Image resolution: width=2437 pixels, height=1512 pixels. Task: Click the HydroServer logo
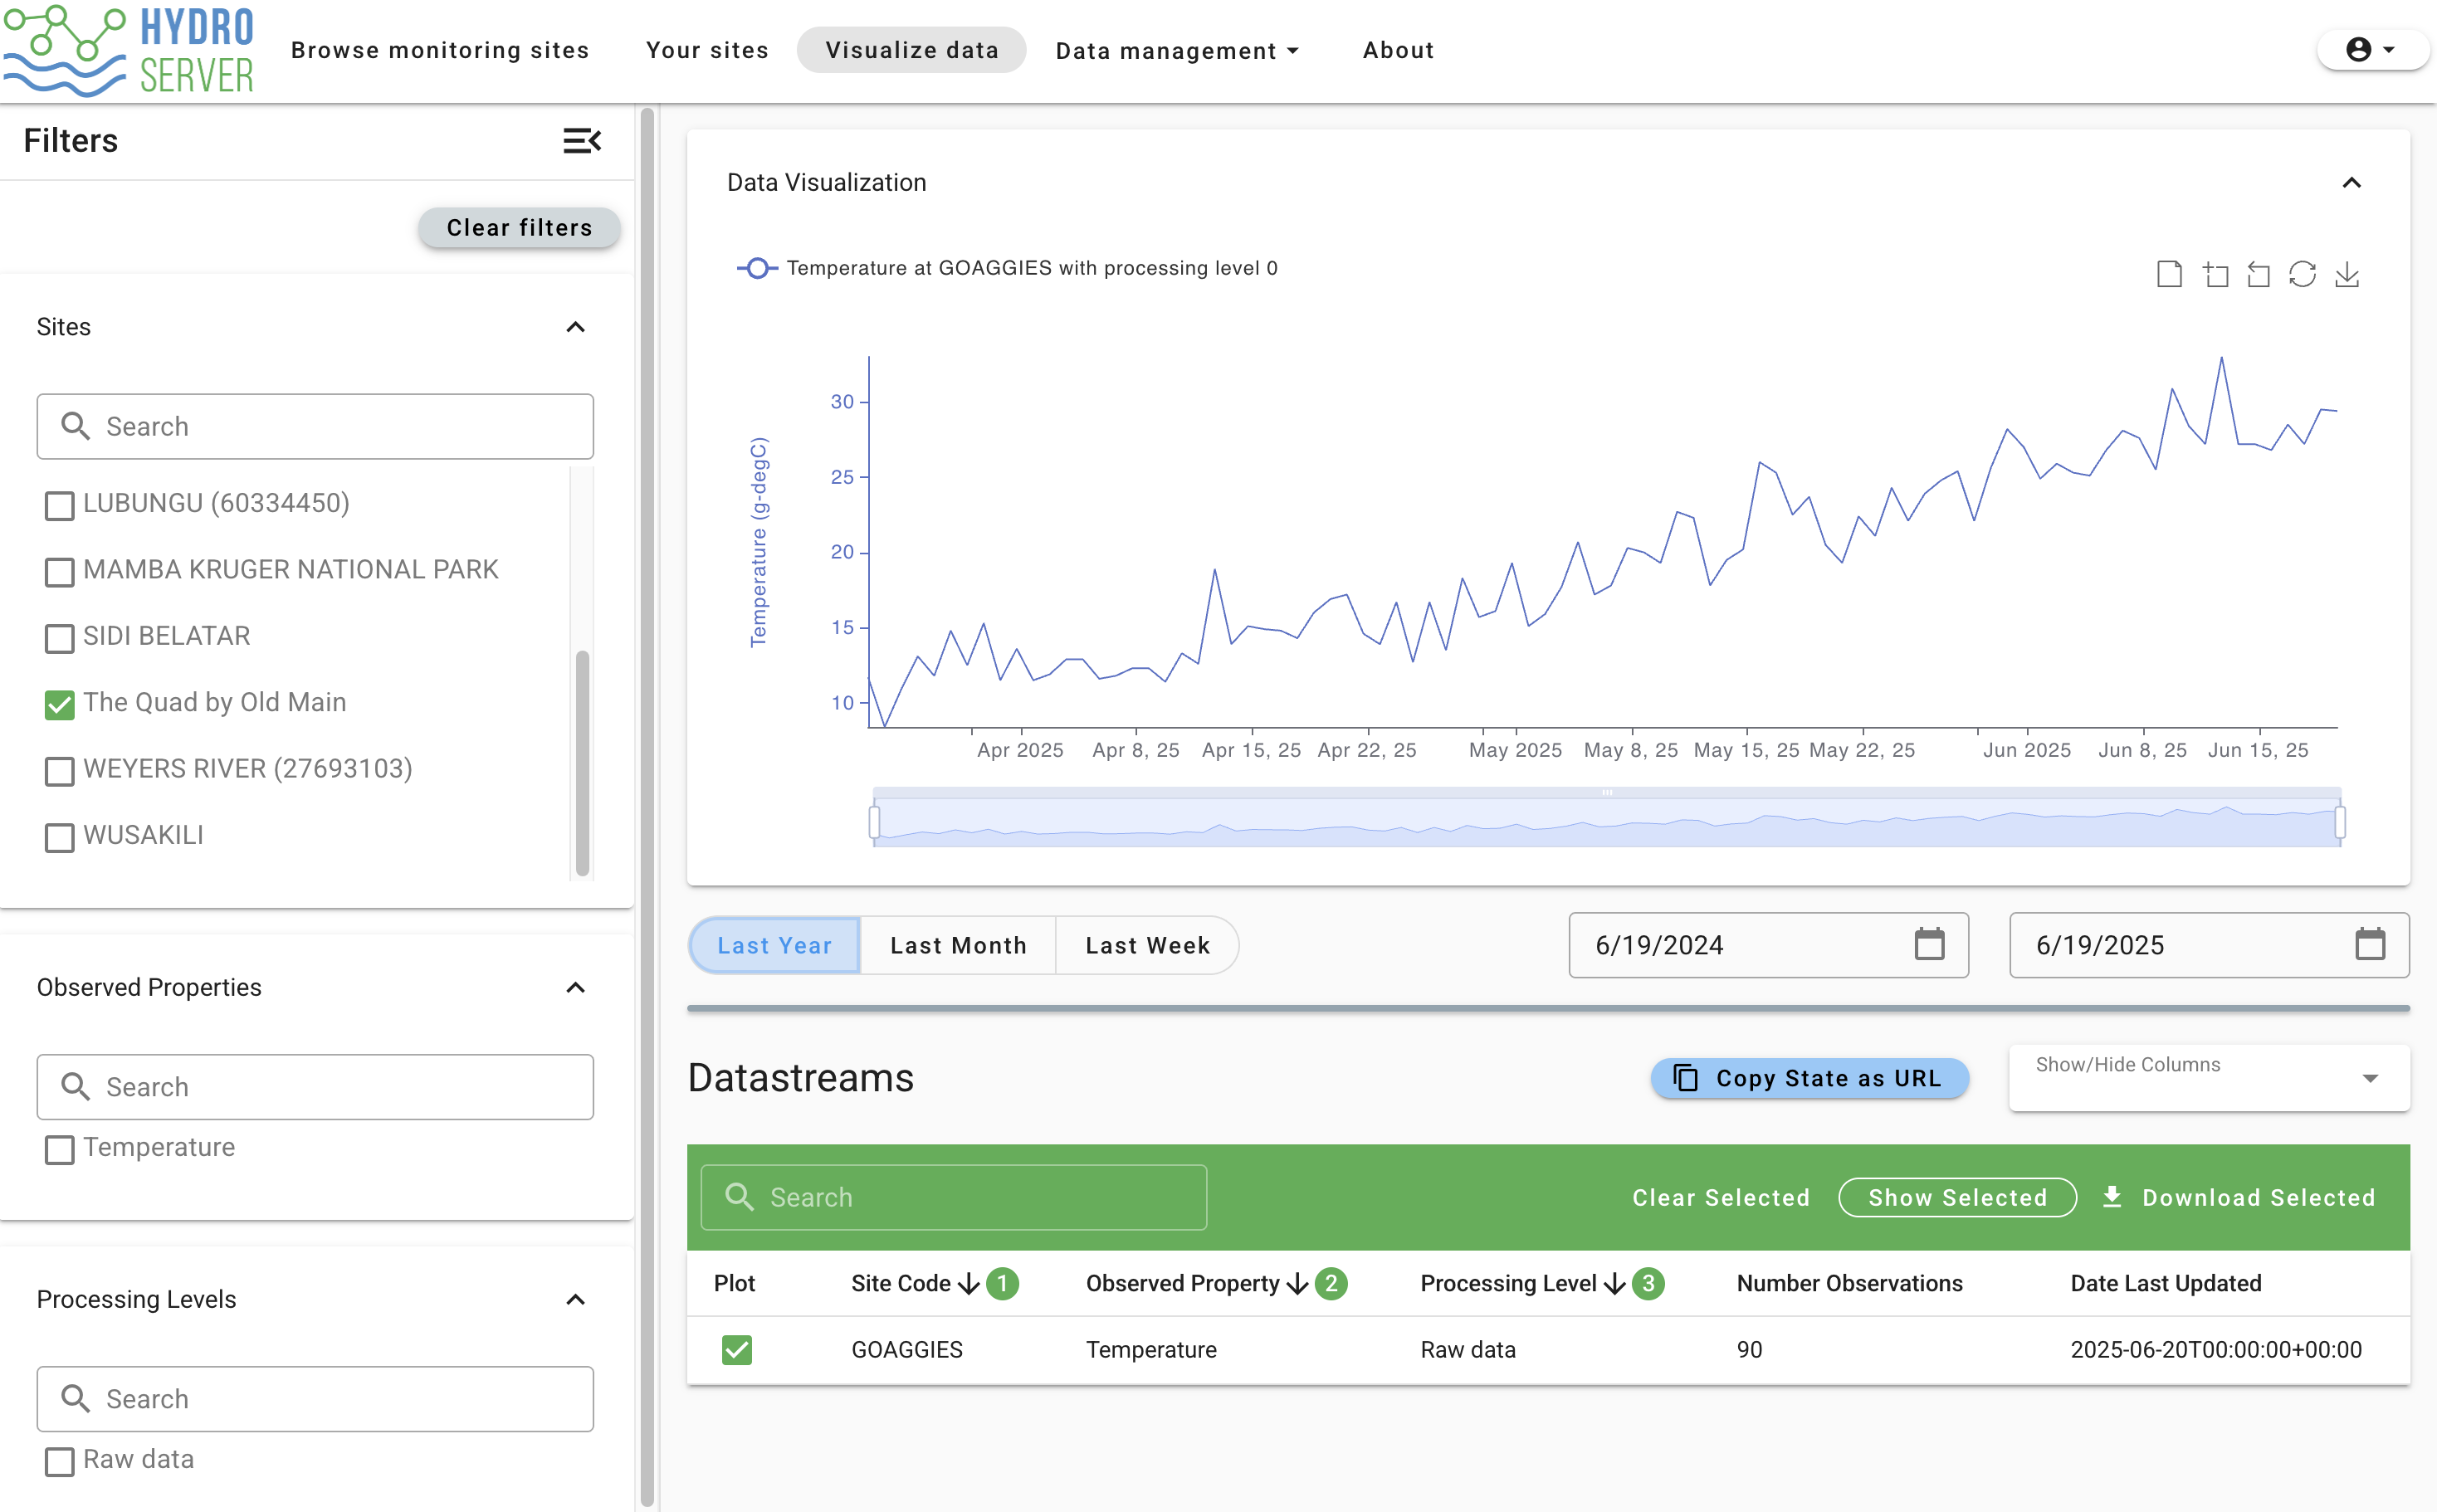click(129, 50)
